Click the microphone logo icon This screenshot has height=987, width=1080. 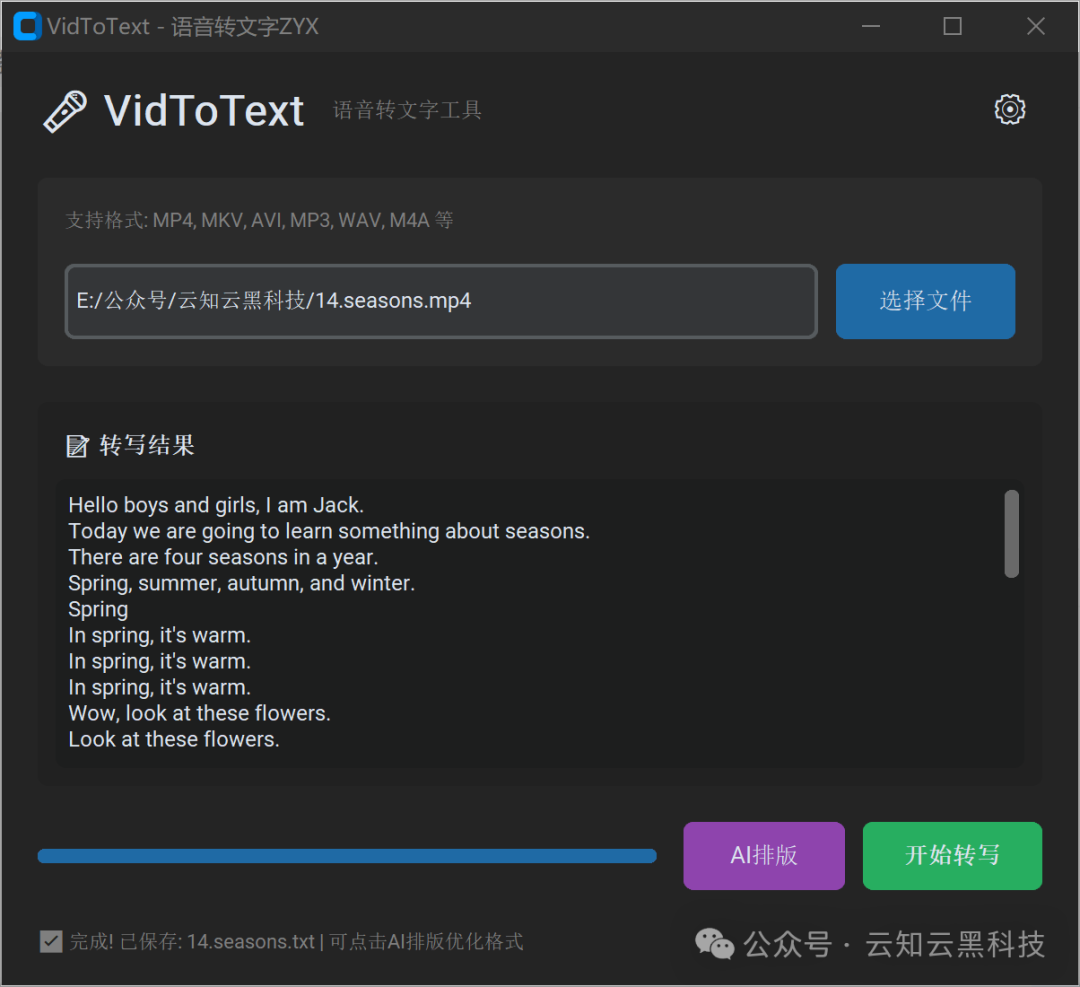pos(65,112)
